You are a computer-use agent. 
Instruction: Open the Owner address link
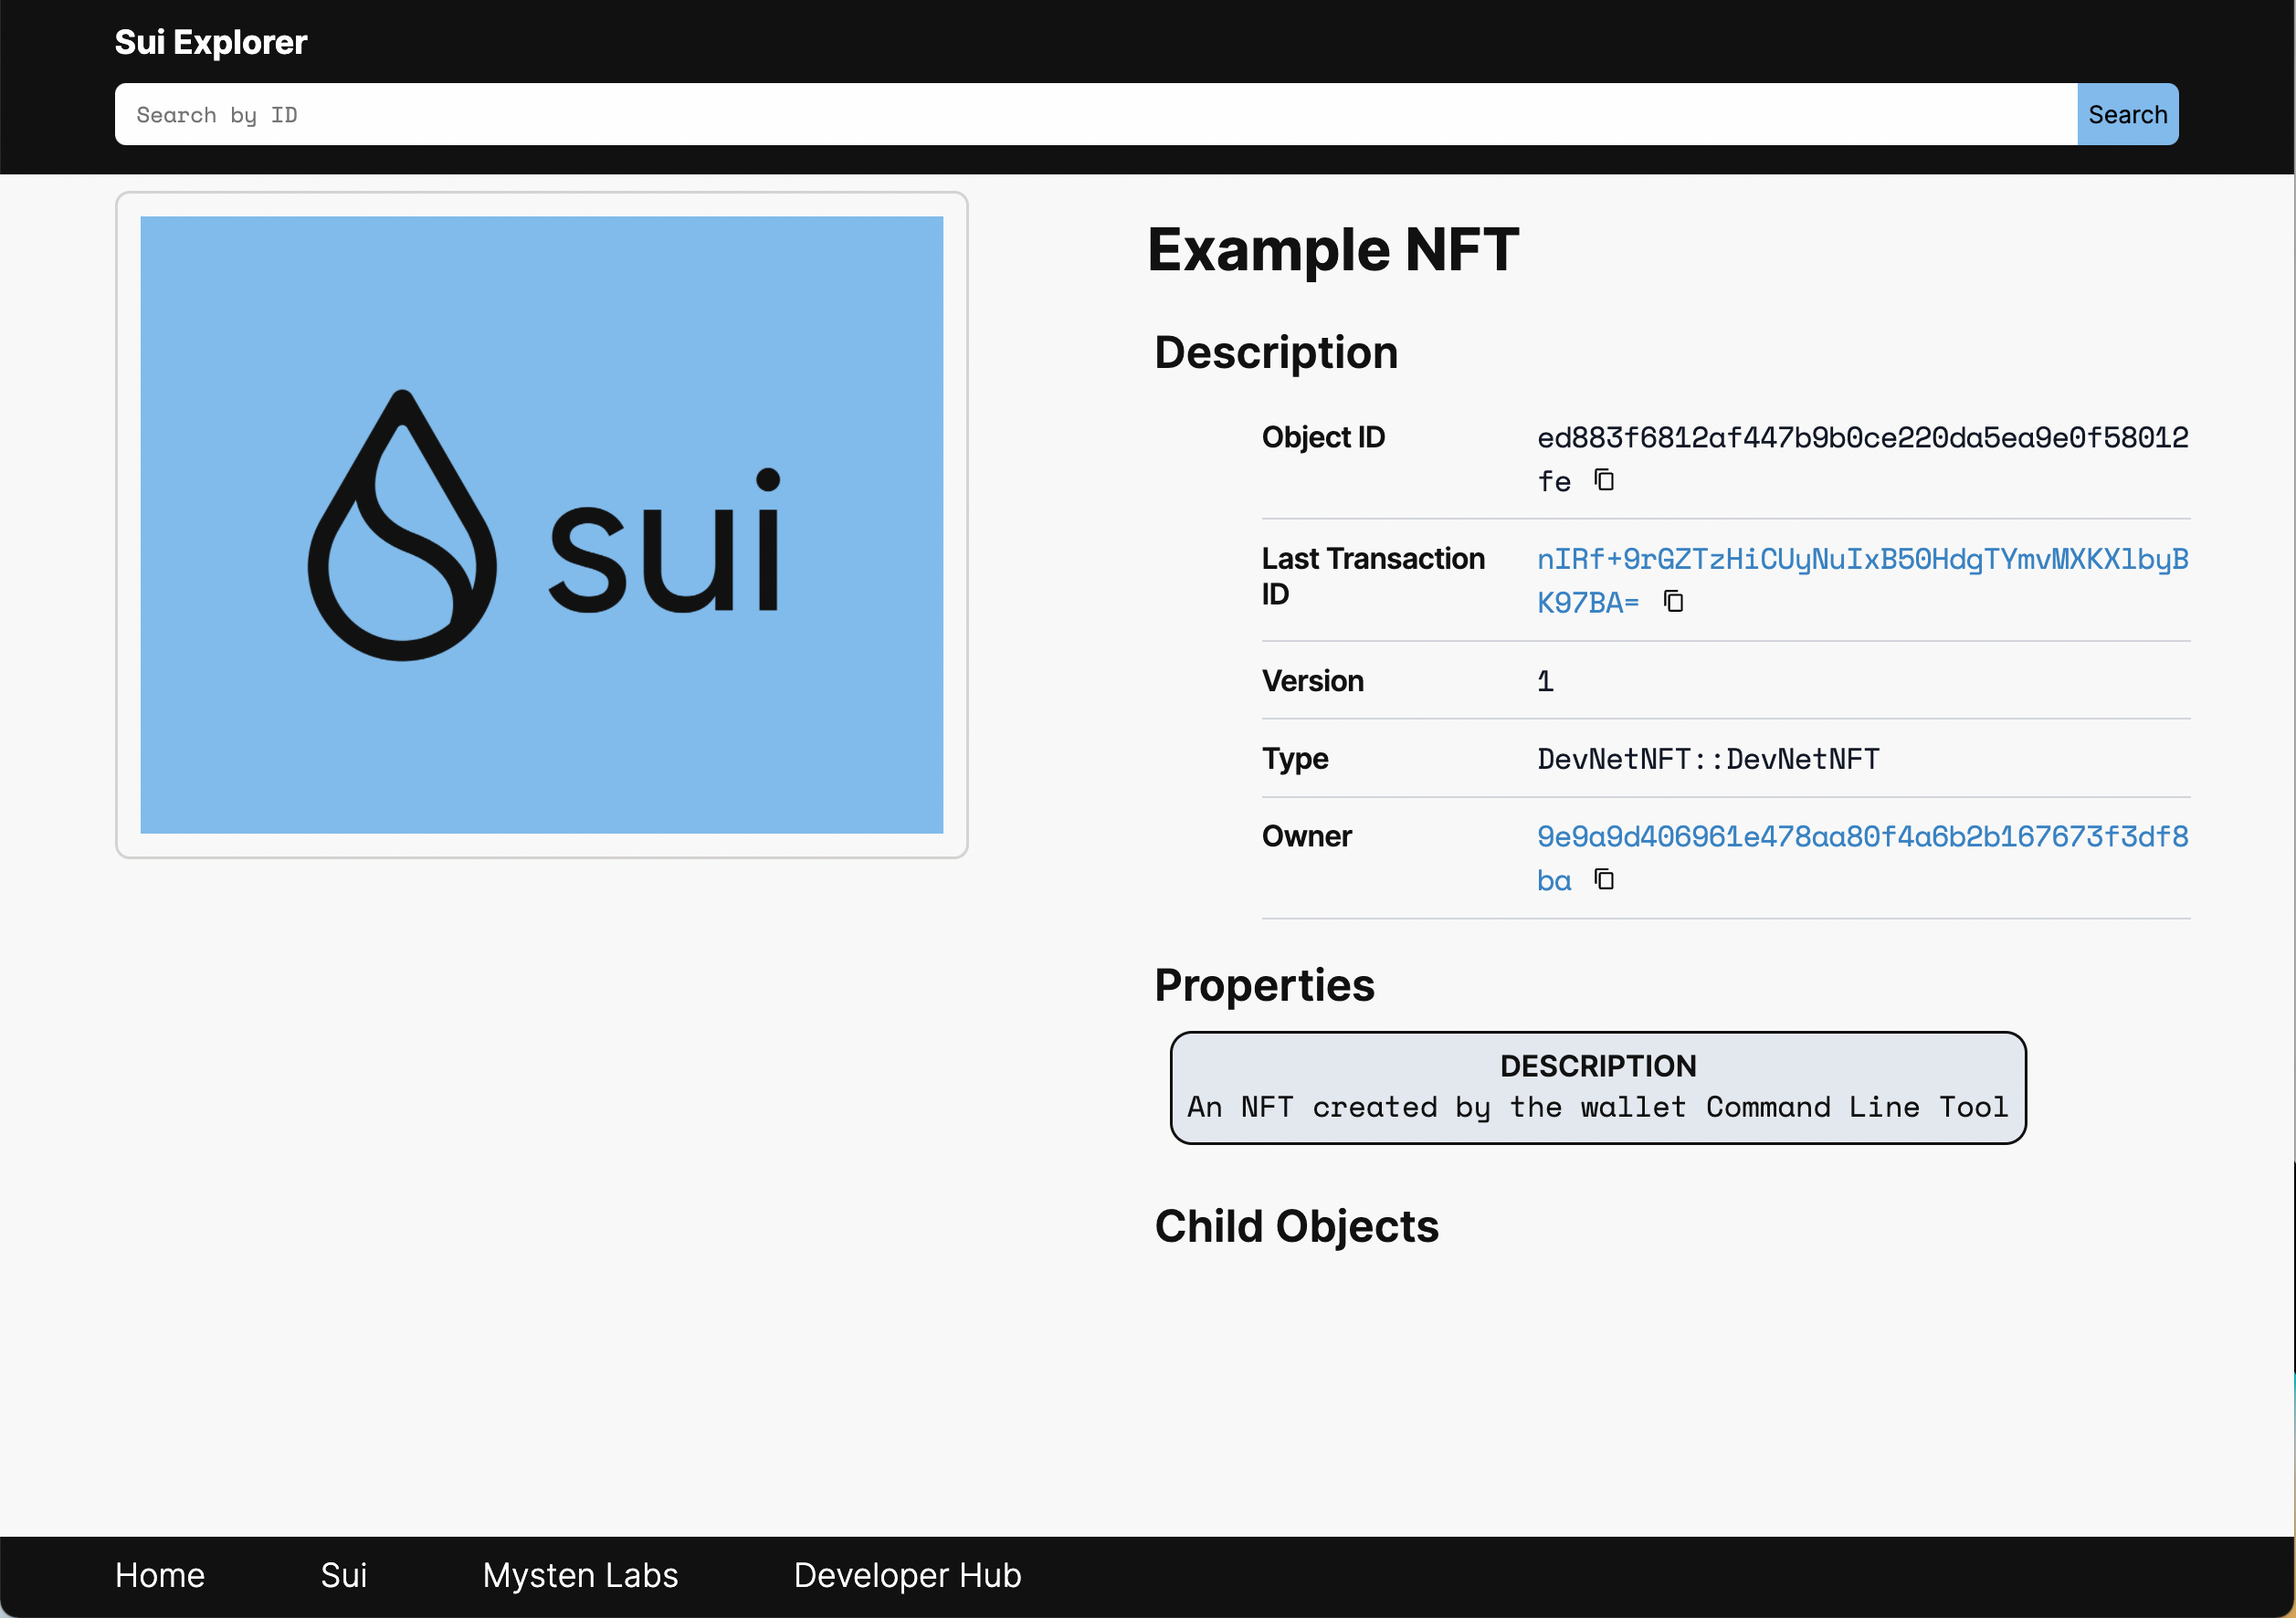1862,858
